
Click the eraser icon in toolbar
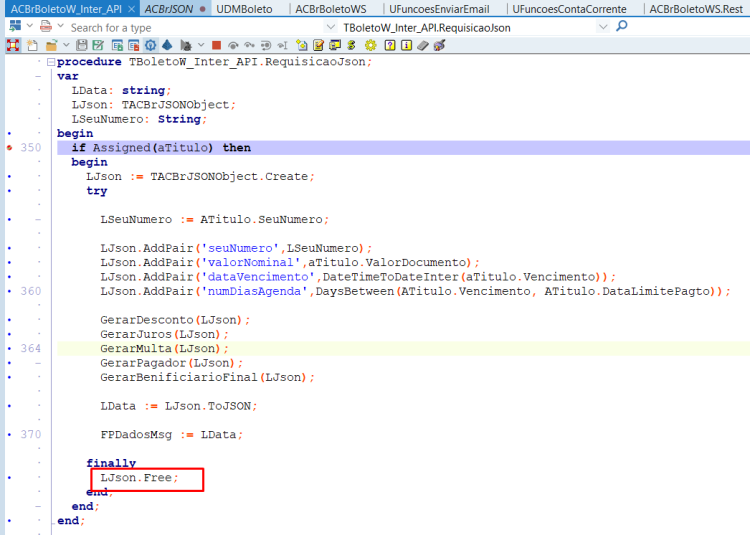[x=423, y=45]
